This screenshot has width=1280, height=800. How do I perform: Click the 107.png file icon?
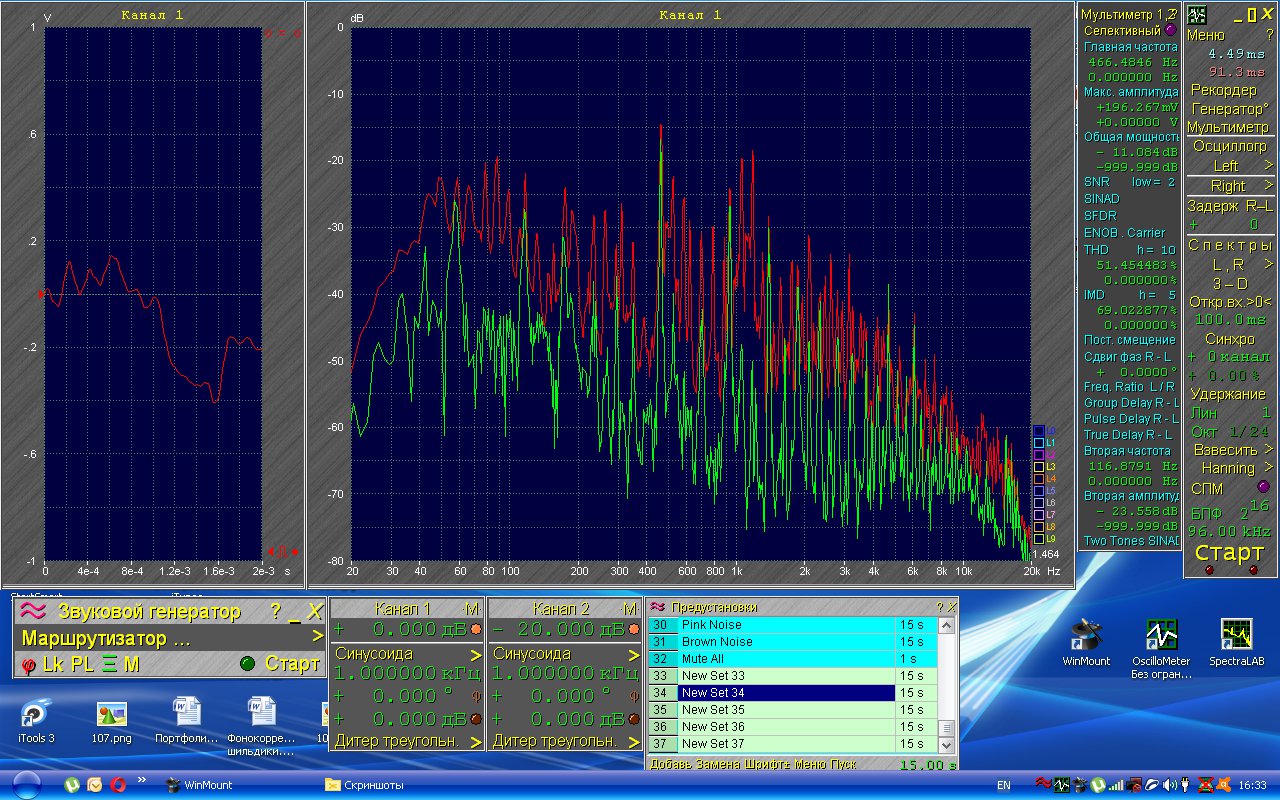(x=111, y=720)
